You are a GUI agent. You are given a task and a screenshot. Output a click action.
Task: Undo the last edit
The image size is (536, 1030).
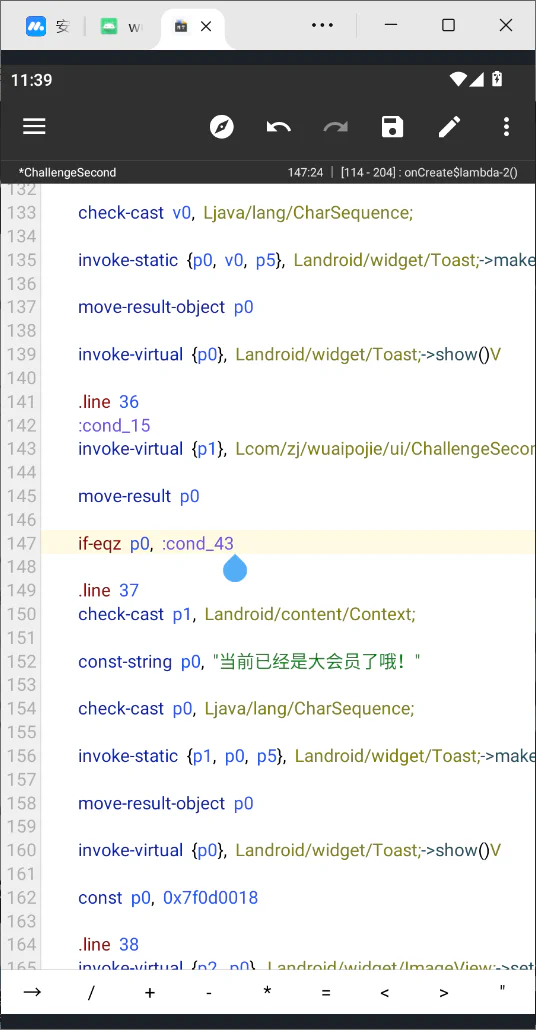coord(279,126)
